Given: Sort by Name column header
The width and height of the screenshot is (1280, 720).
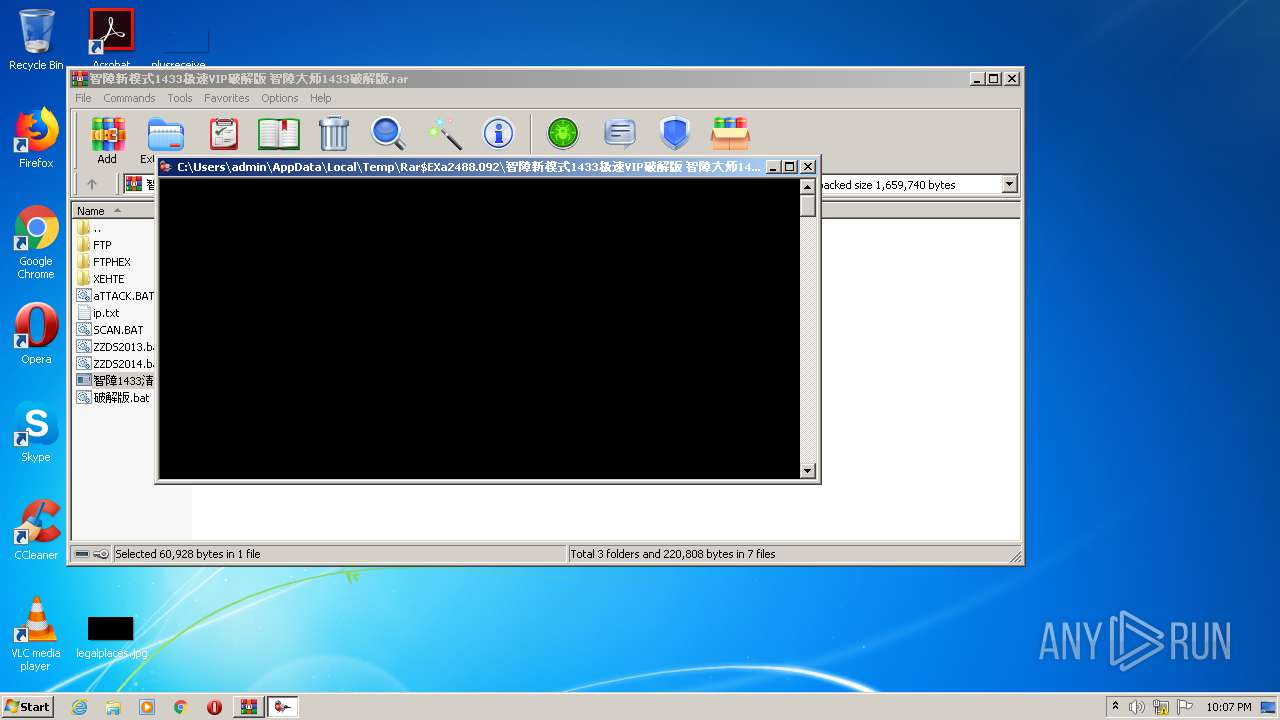Looking at the screenshot, I should [x=112, y=210].
